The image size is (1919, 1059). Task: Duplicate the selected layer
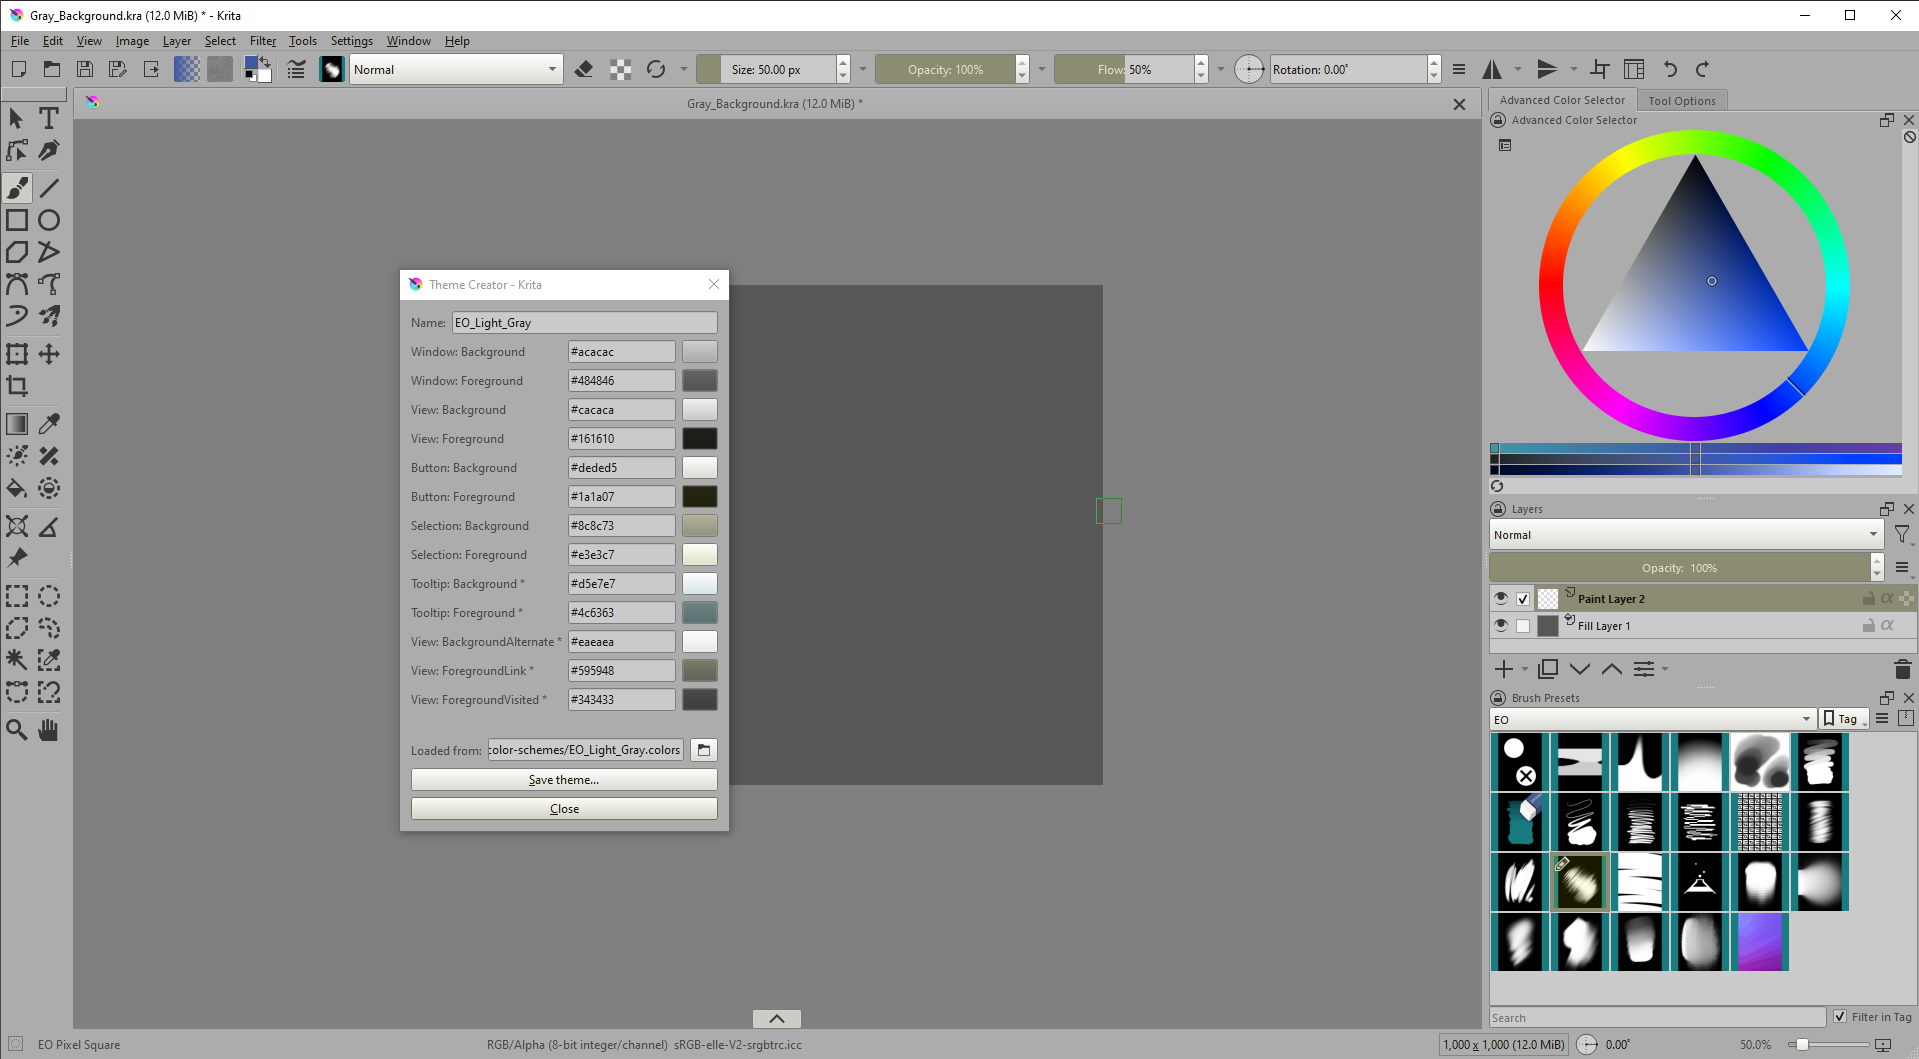[1548, 669]
